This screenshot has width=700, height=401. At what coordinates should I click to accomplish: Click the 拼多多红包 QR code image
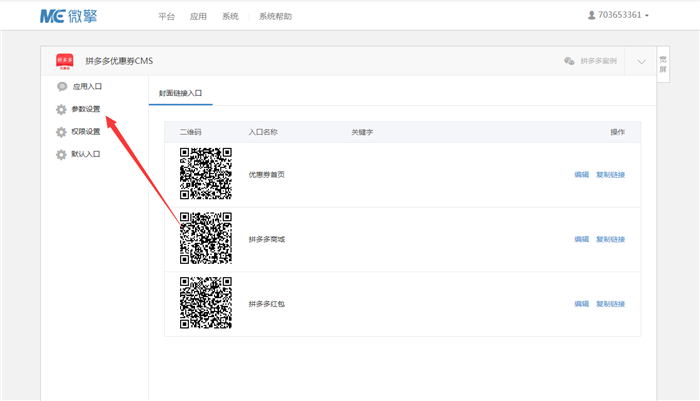pyautogui.click(x=205, y=303)
